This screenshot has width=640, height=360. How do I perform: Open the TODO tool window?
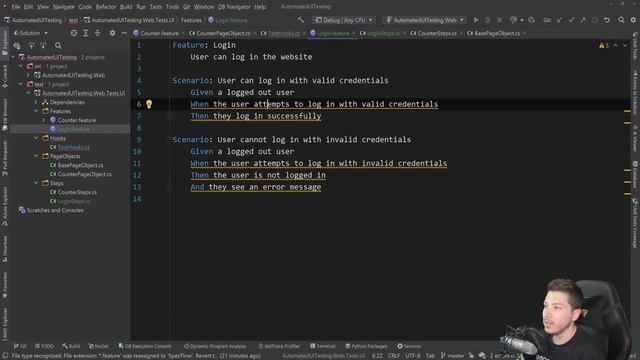click(44, 346)
